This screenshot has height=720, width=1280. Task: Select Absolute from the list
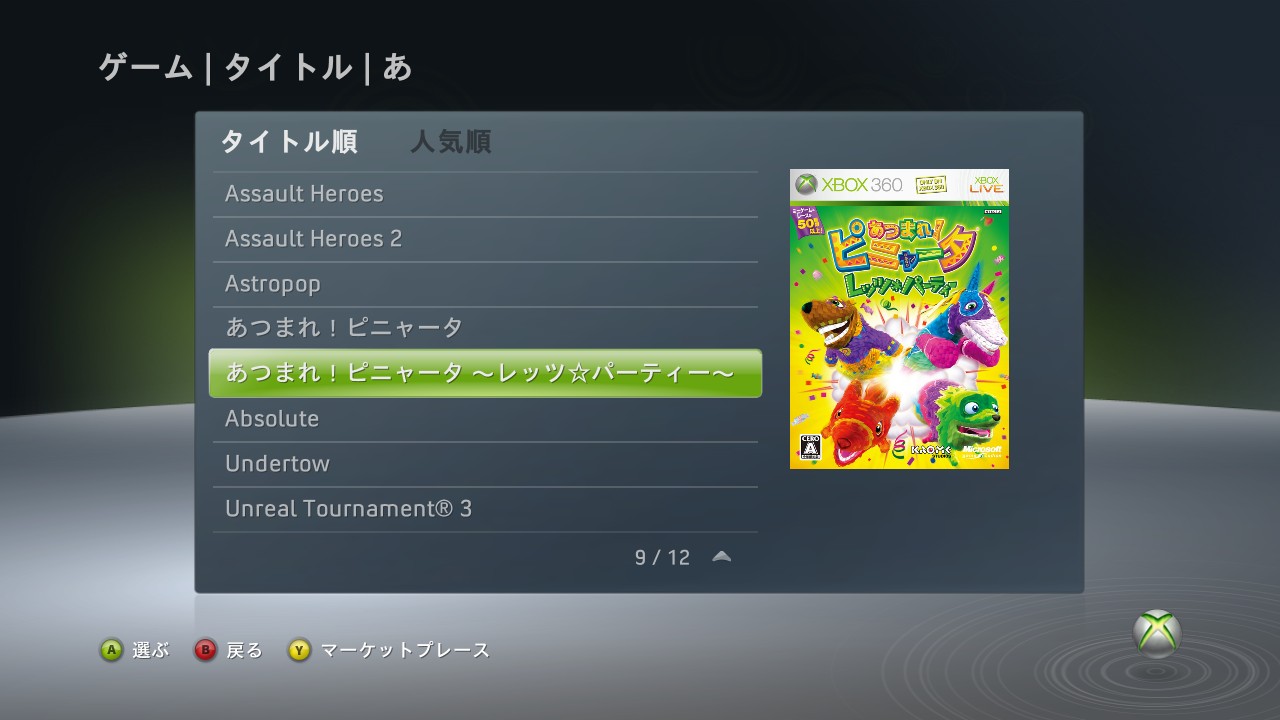tap(485, 419)
